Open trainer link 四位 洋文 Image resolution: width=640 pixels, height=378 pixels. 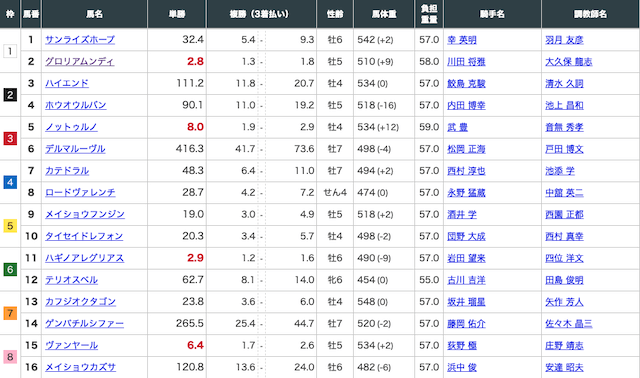tap(564, 258)
